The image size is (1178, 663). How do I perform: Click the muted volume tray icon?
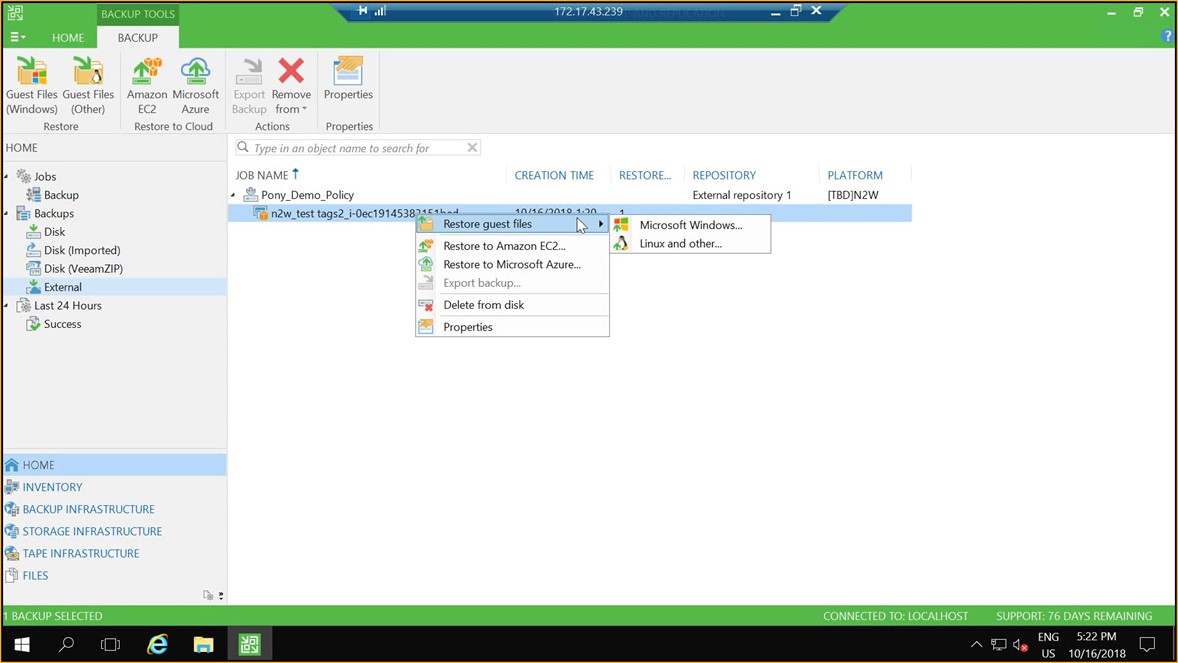[1019, 644]
